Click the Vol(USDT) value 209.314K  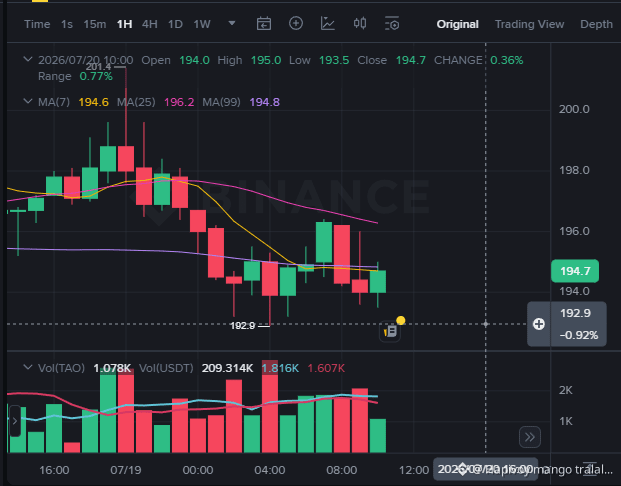[227, 368]
